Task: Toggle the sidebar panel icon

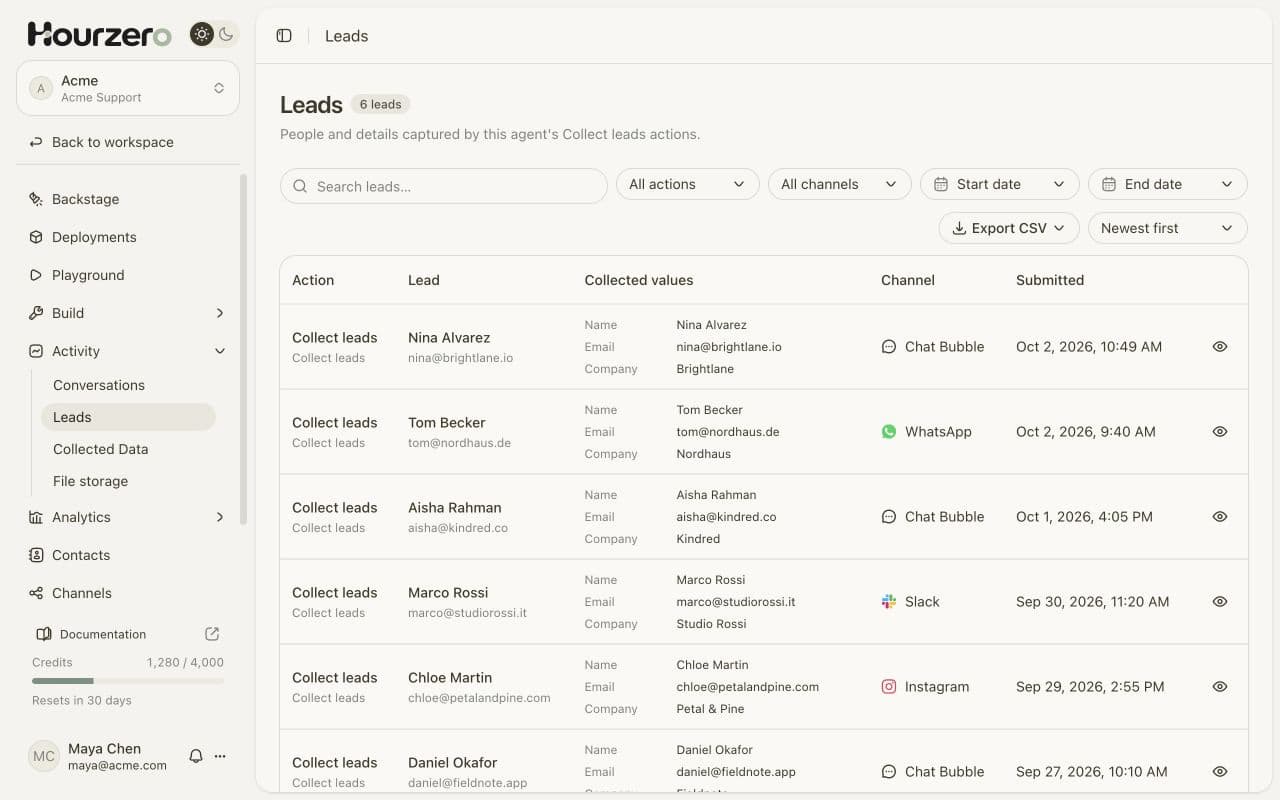Action: tap(284, 36)
